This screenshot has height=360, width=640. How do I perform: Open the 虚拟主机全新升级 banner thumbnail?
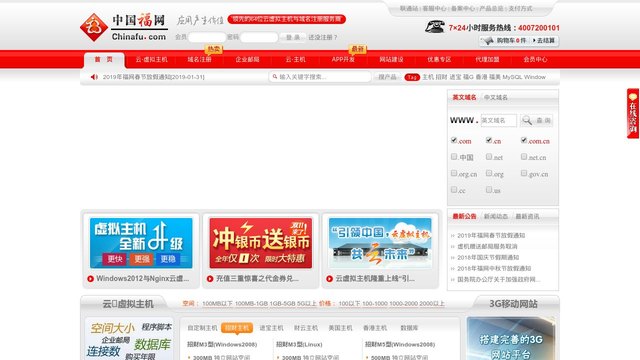141,243
